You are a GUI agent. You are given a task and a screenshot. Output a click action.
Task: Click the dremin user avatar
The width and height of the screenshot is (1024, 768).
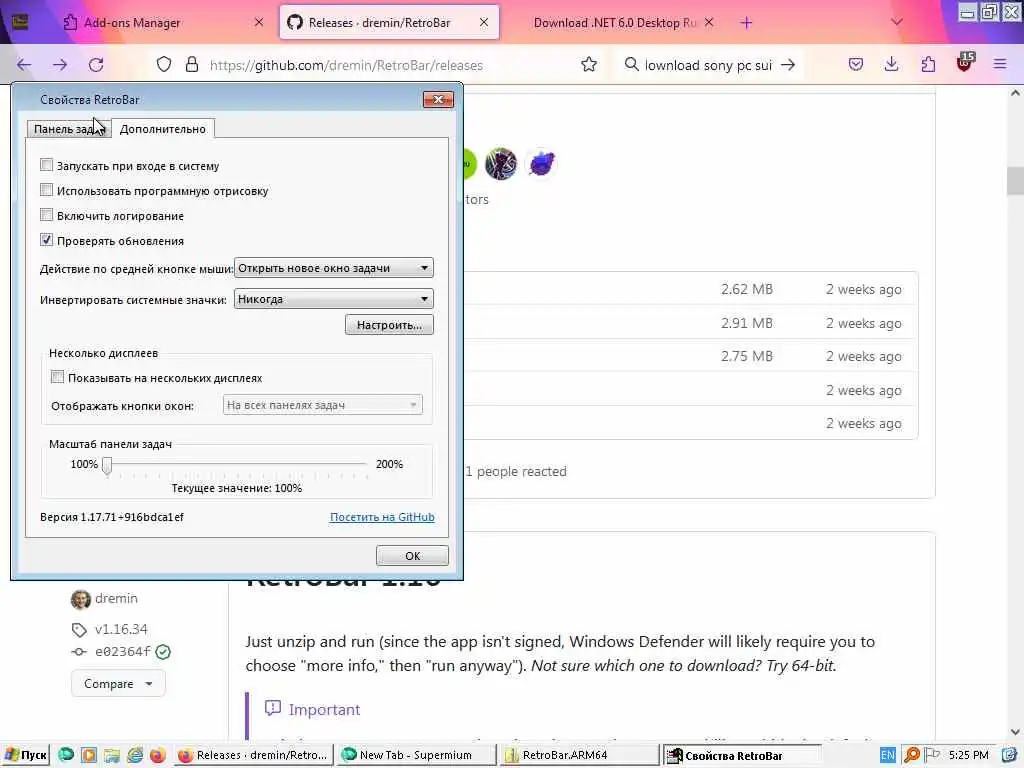(80, 599)
